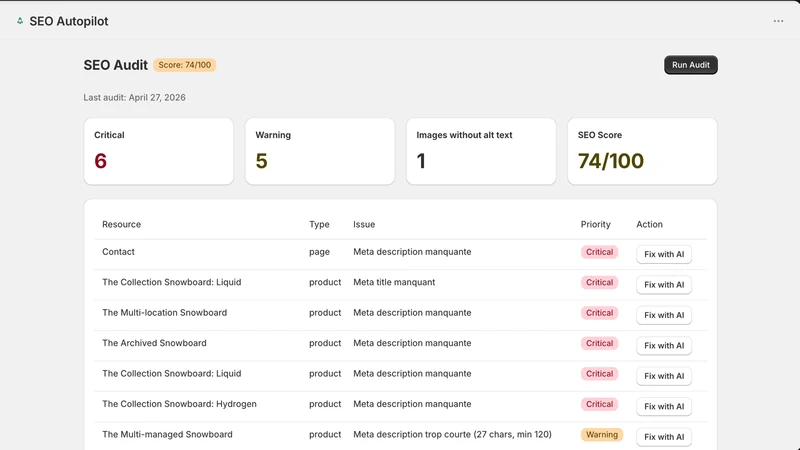This screenshot has width=800, height=450.
Task: Click the Run Audit button
Action: [x=691, y=65]
